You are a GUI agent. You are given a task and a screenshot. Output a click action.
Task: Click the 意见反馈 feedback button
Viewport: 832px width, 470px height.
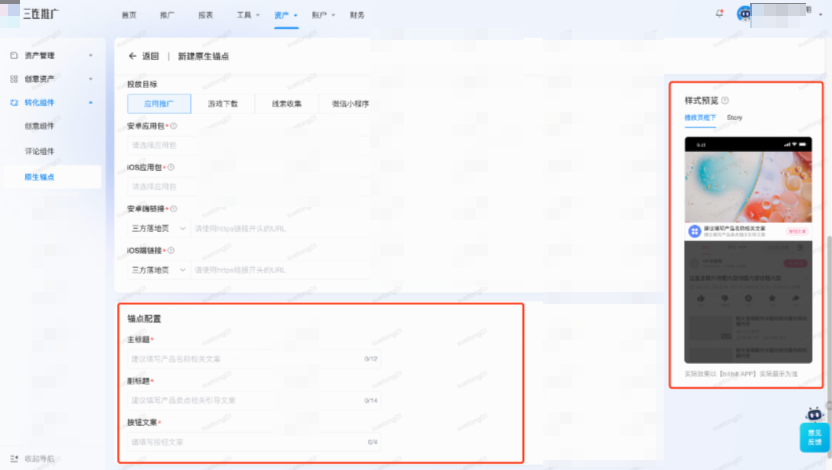(x=814, y=437)
